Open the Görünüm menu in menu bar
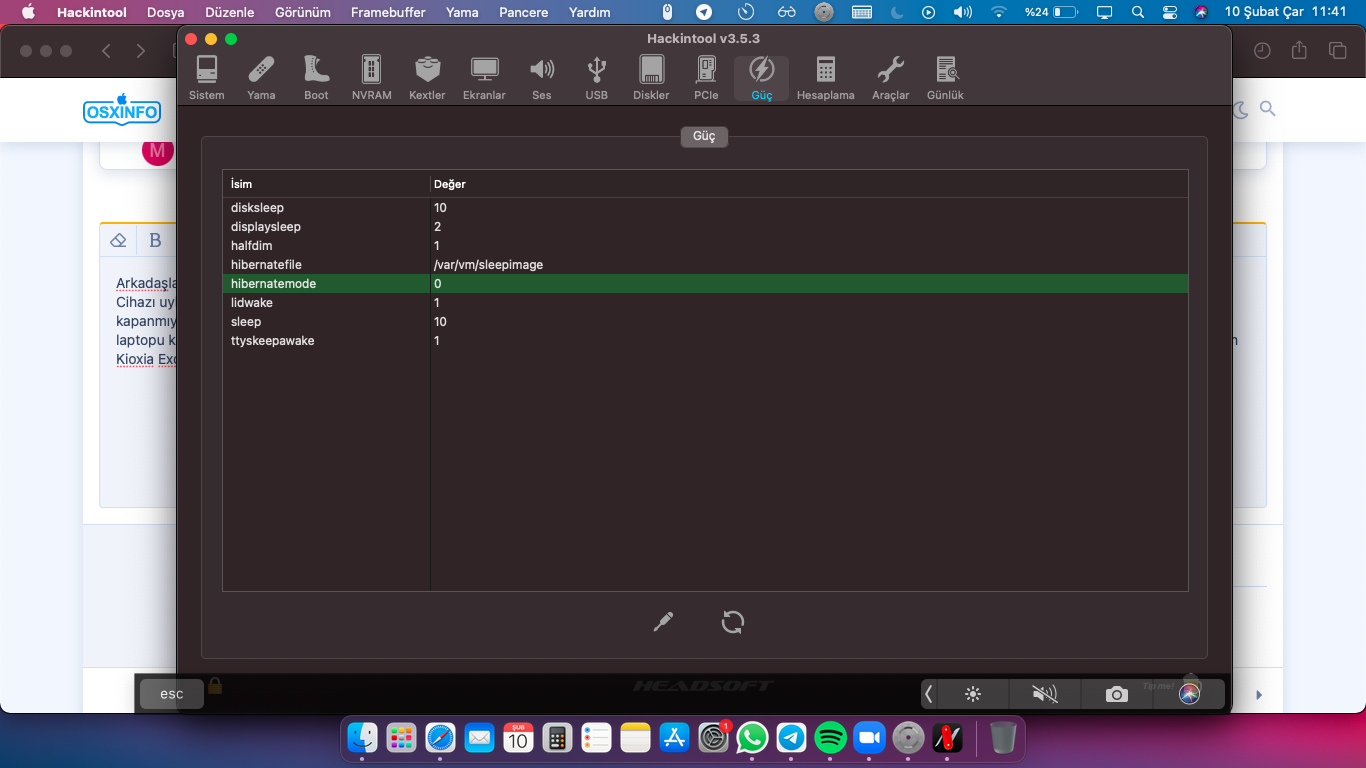Viewport: 1366px width, 768px height. tap(302, 12)
